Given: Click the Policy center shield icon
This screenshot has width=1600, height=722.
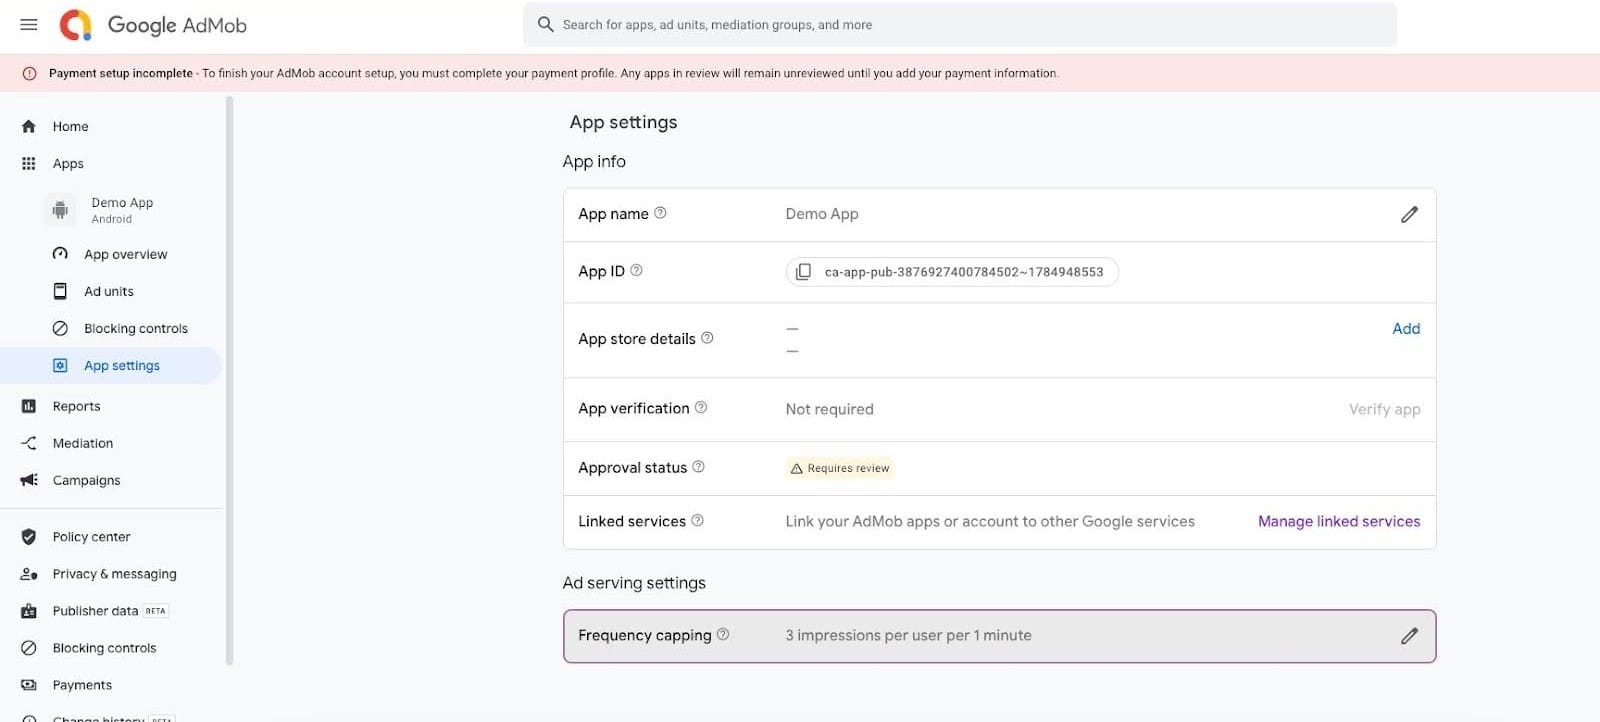Looking at the screenshot, I should point(29,537).
